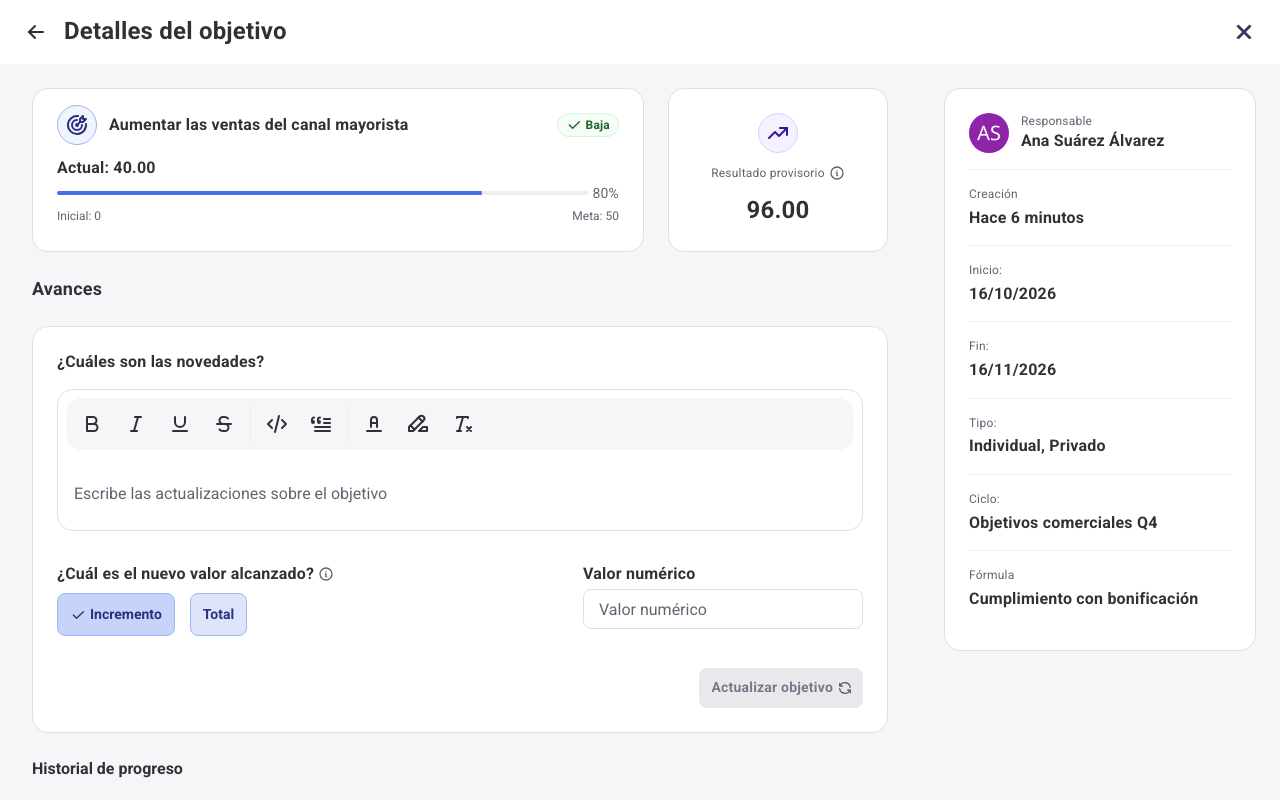Click the objective progress bar at 80%
Viewport: 1280px width, 800px height.
coord(322,192)
